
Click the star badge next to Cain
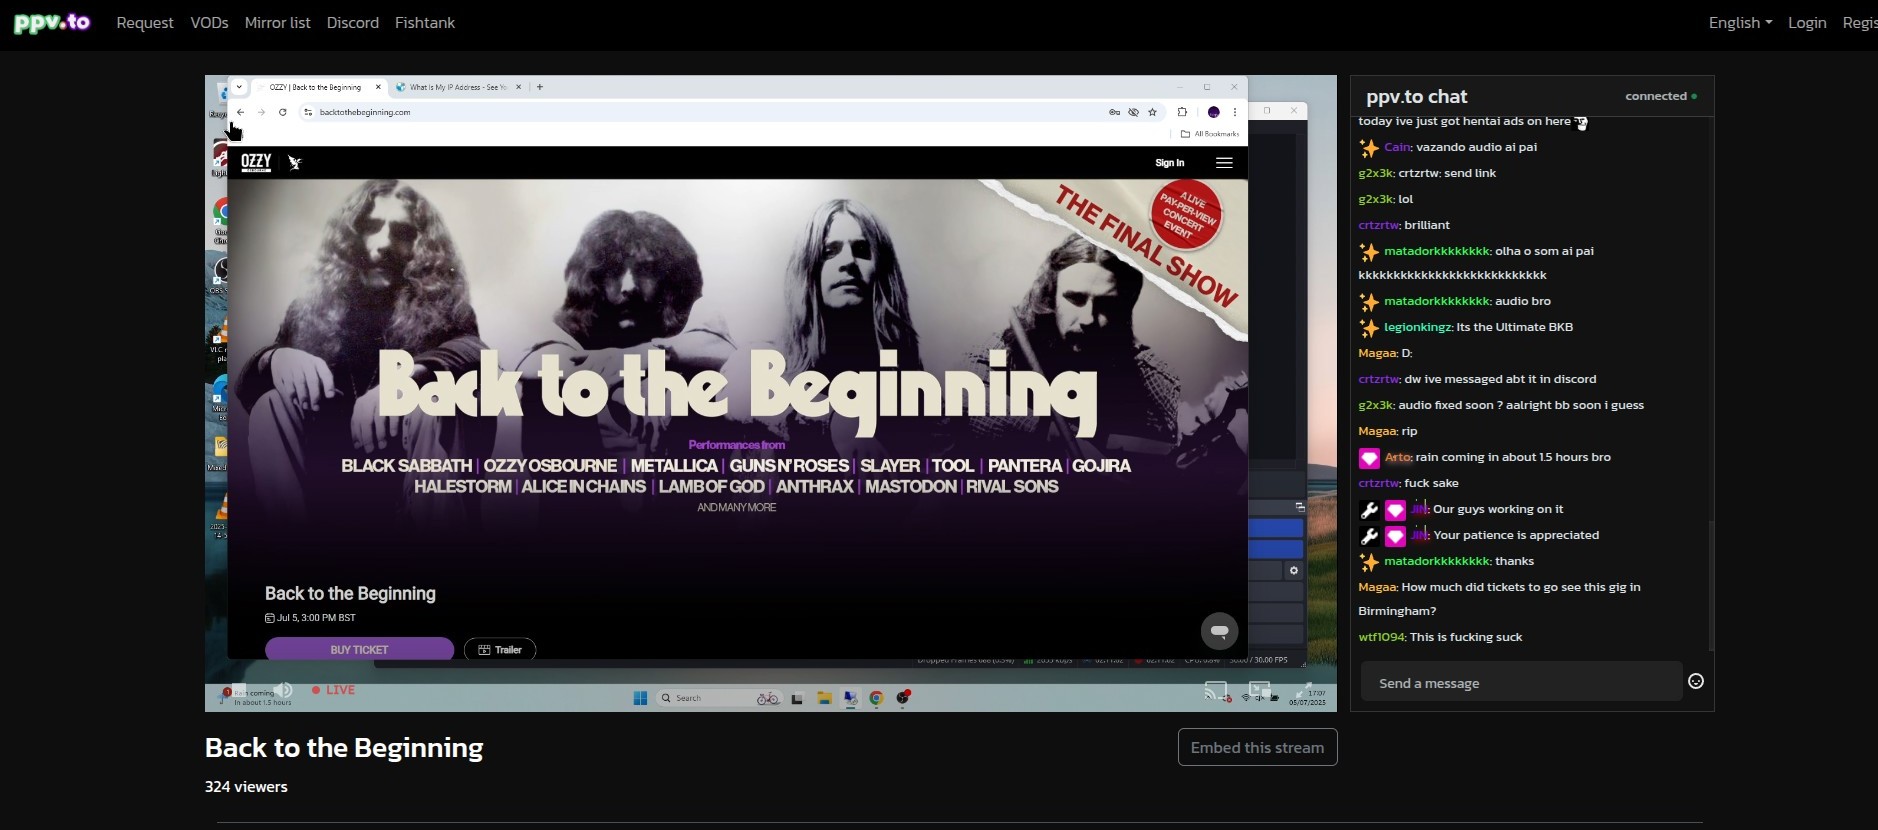[1369, 148]
